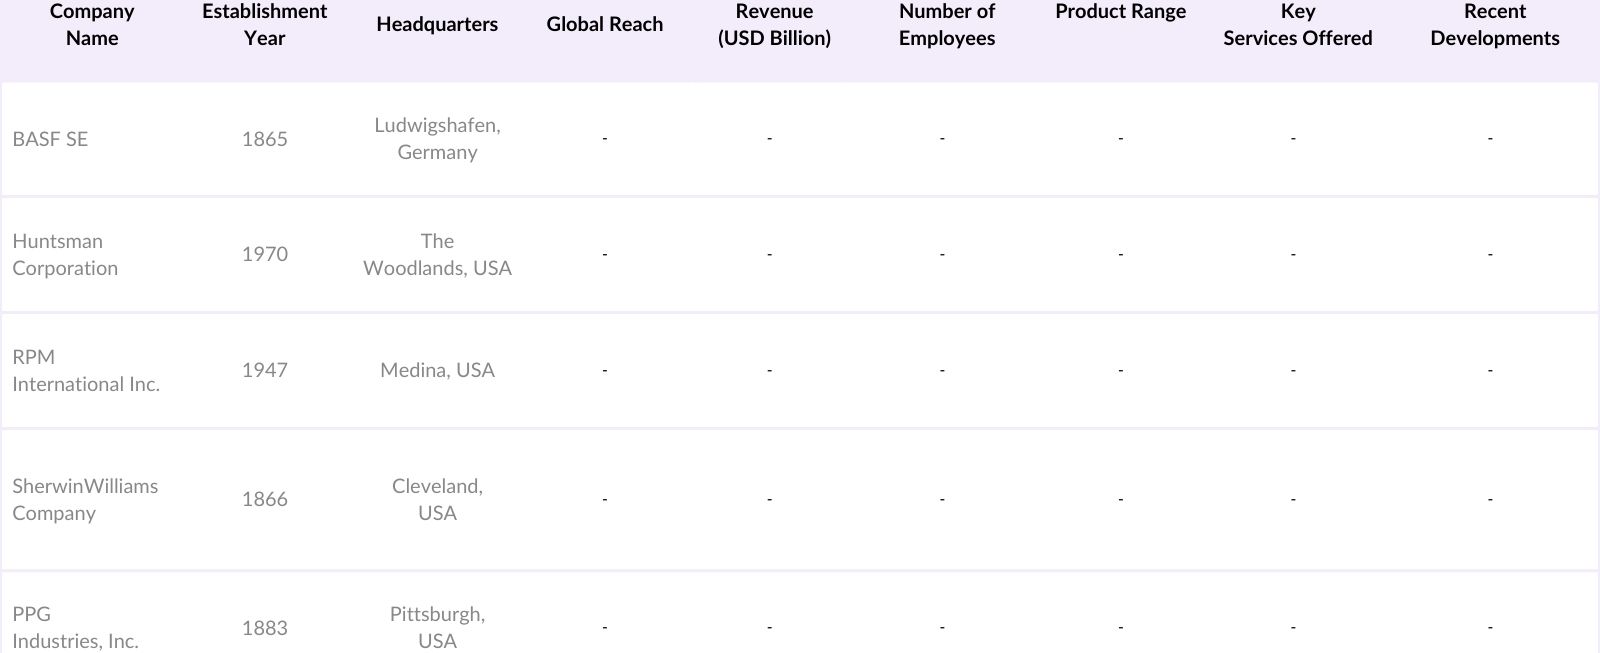This screenshot has height=653, width=1600.
Task: Click the Company Name column header
Action: (x=92, y=25)
